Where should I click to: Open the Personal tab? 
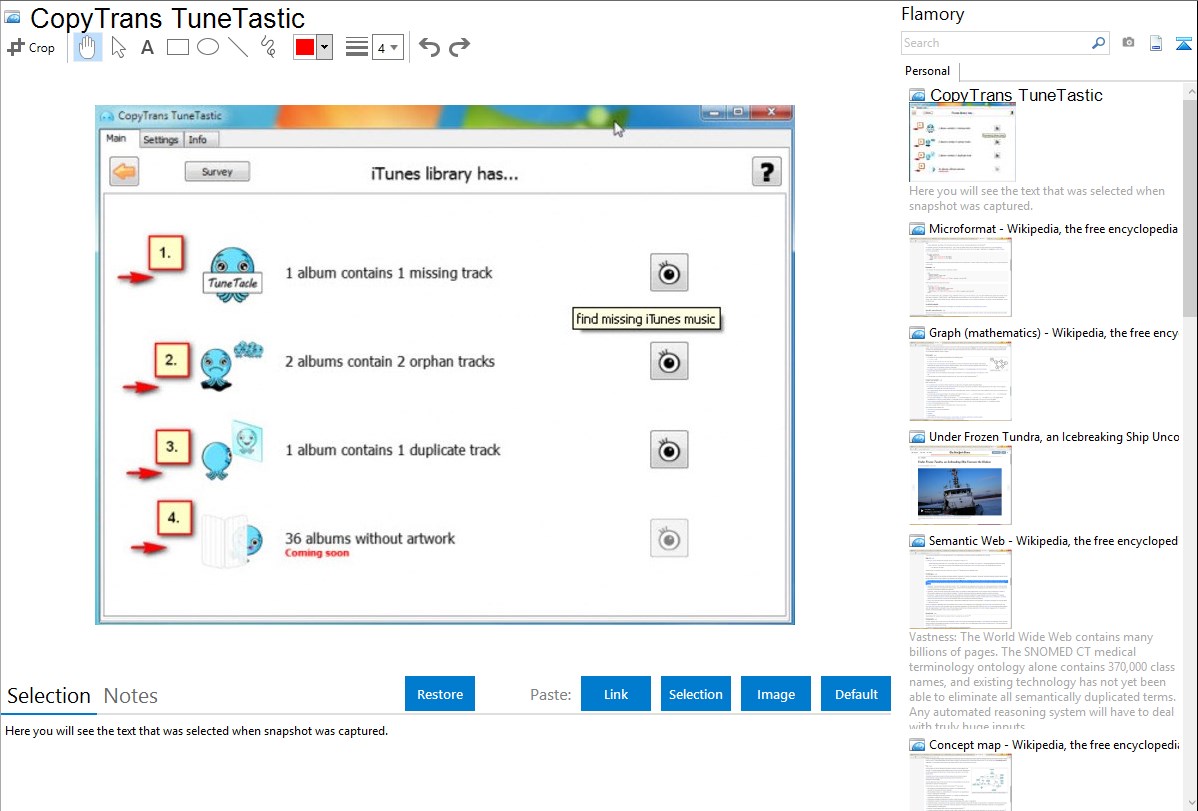coord(927,71)
